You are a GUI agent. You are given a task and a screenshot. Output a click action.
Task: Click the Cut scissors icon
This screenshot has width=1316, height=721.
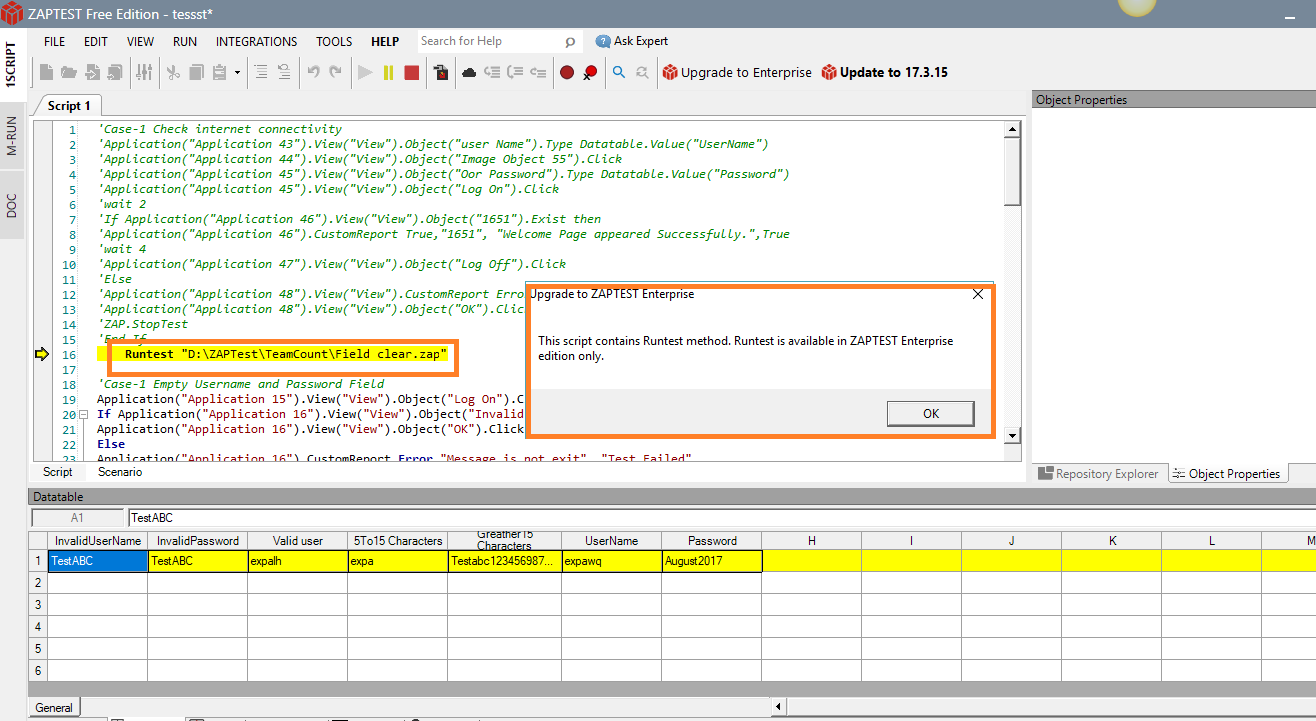(x=172, y=72)
